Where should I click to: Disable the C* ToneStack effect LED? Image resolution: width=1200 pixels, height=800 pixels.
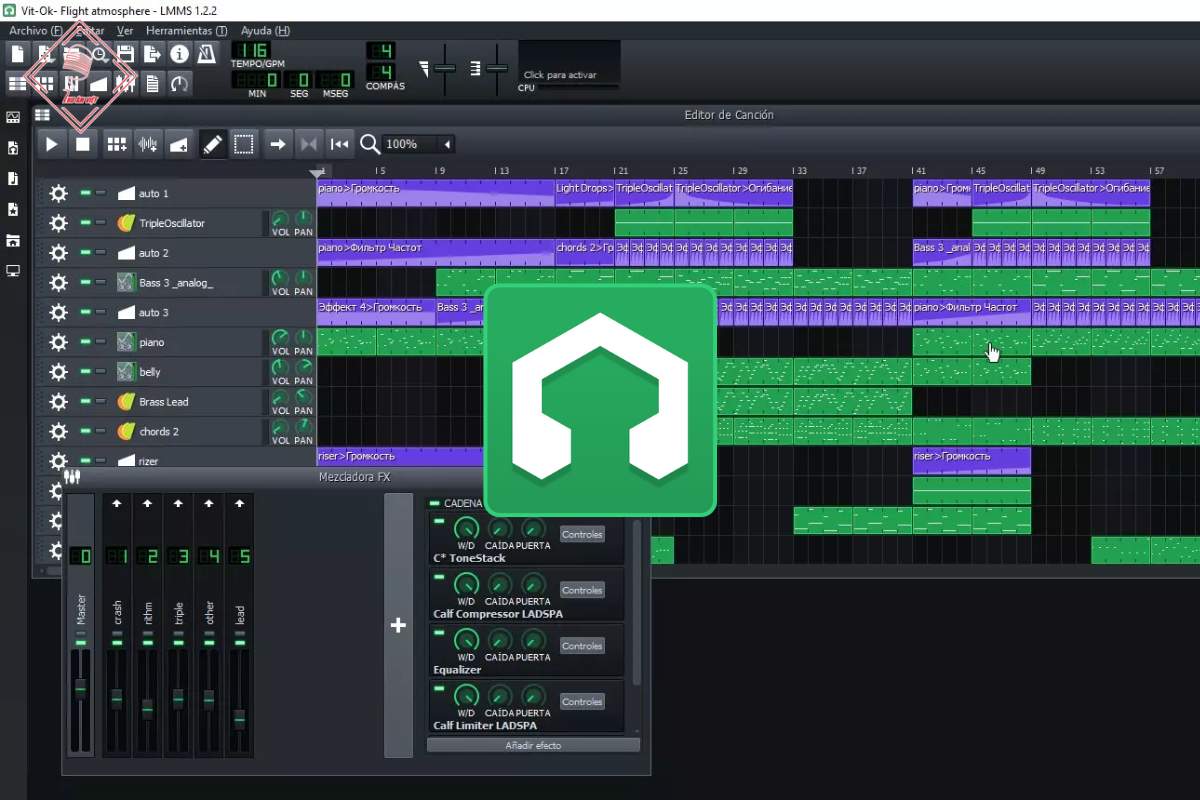[x=438, y=522]
